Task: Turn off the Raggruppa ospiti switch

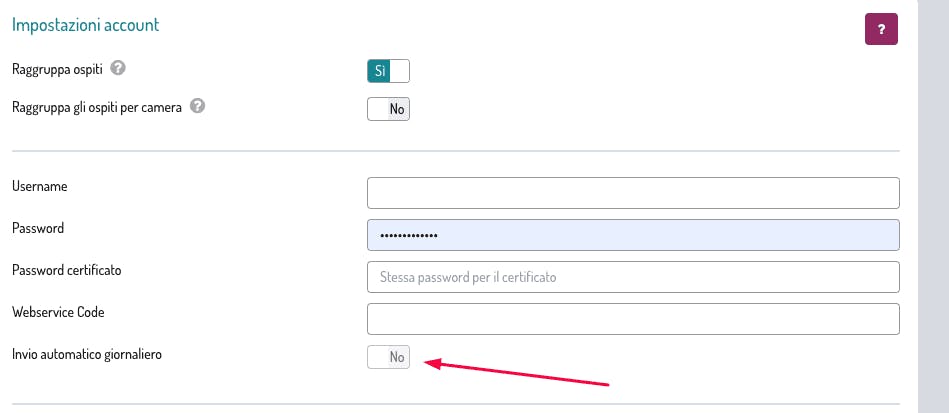Action: [x=389, y=71]
